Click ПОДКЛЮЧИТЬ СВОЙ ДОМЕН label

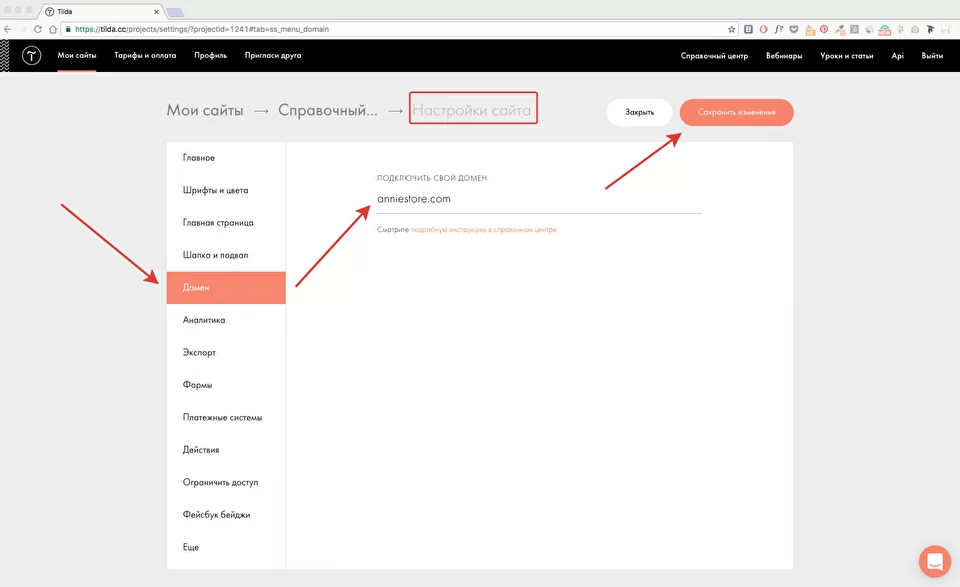point(432,178)
